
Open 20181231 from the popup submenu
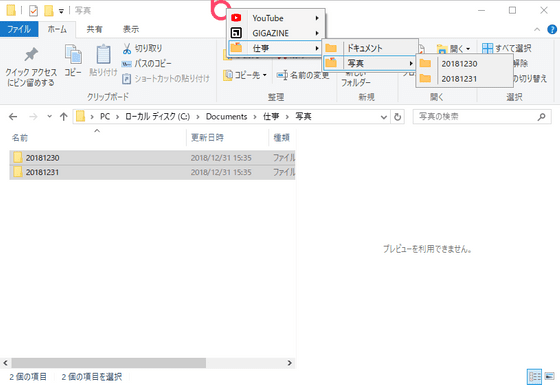coord(464,79)
